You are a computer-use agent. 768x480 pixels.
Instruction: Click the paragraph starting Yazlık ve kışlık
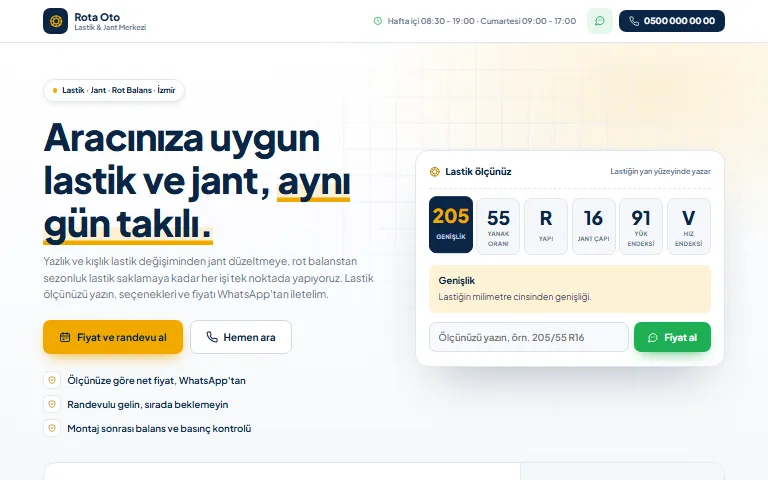(209, 278)
